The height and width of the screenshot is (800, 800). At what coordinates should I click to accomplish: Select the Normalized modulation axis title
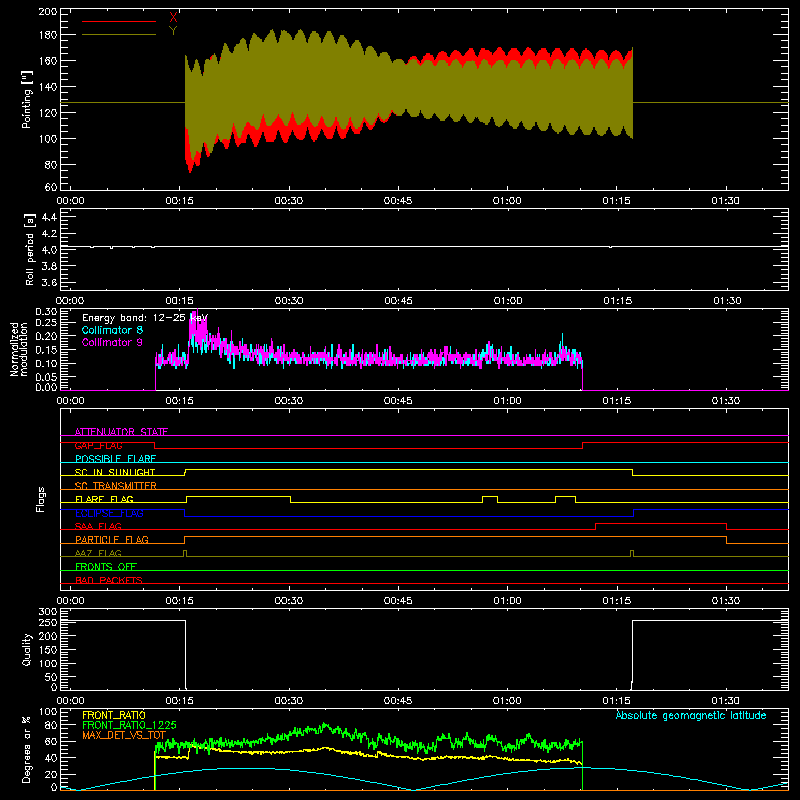(19, 349)
